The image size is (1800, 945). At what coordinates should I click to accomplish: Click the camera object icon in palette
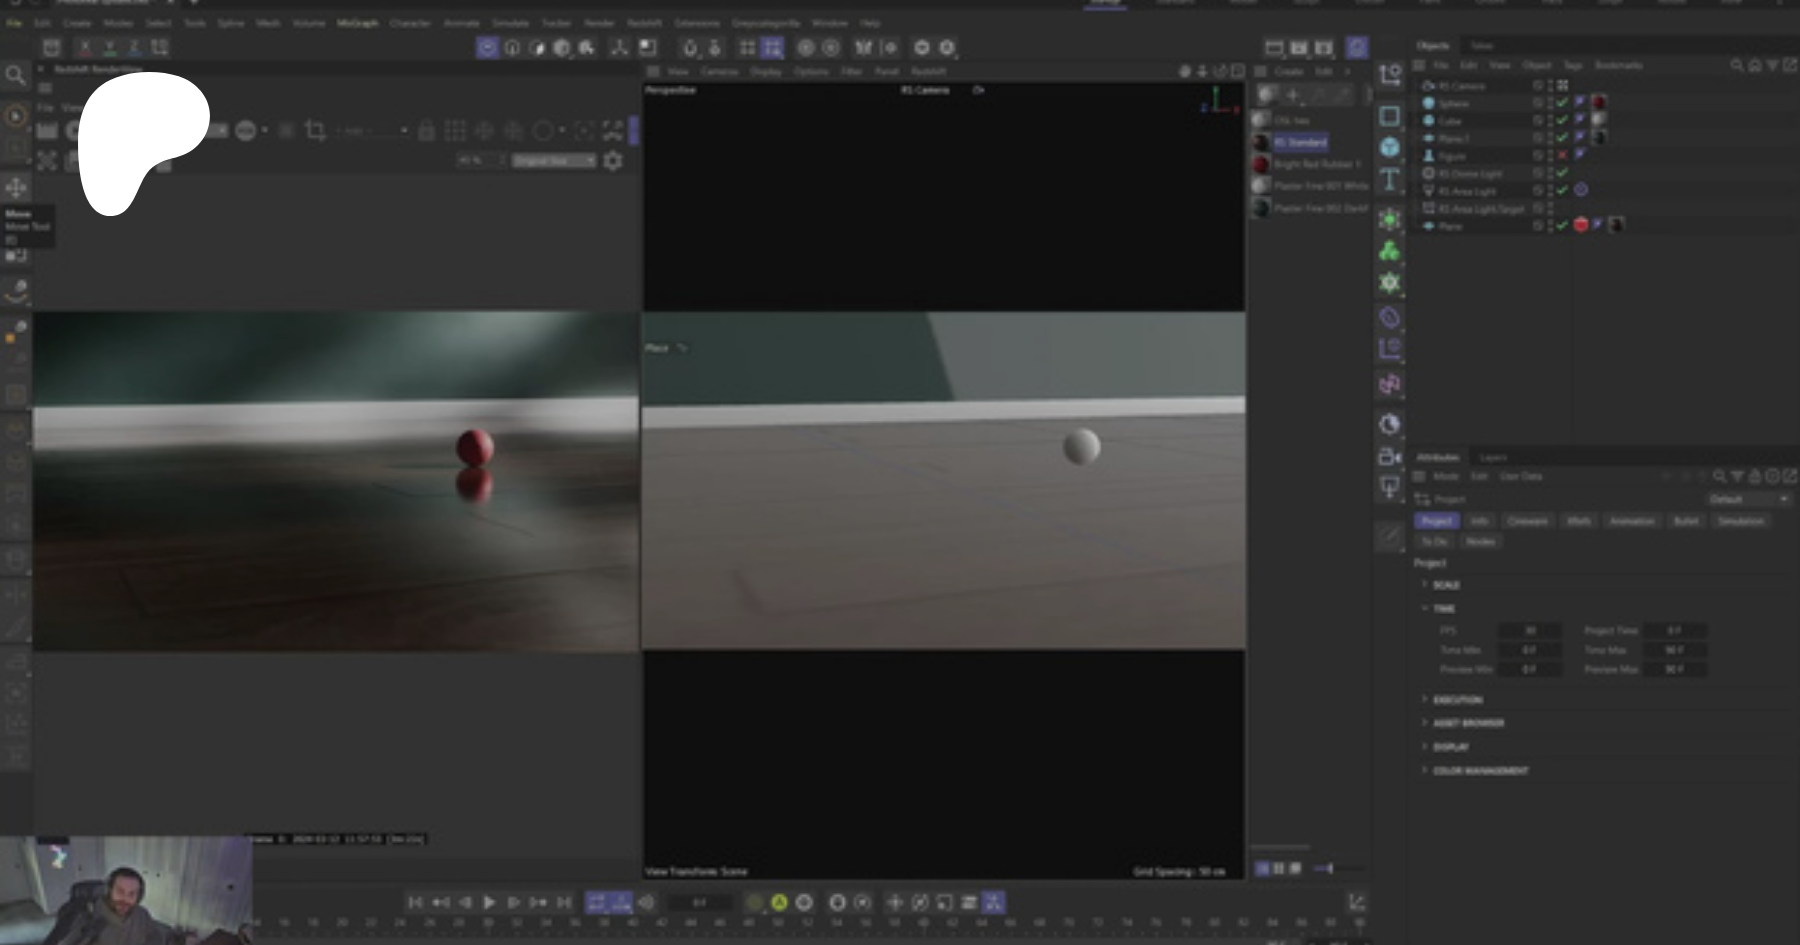1389,457
